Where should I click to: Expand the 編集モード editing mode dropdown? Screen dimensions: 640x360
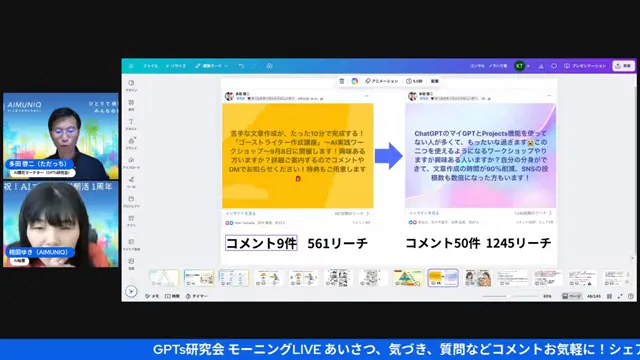click(211, 66)
